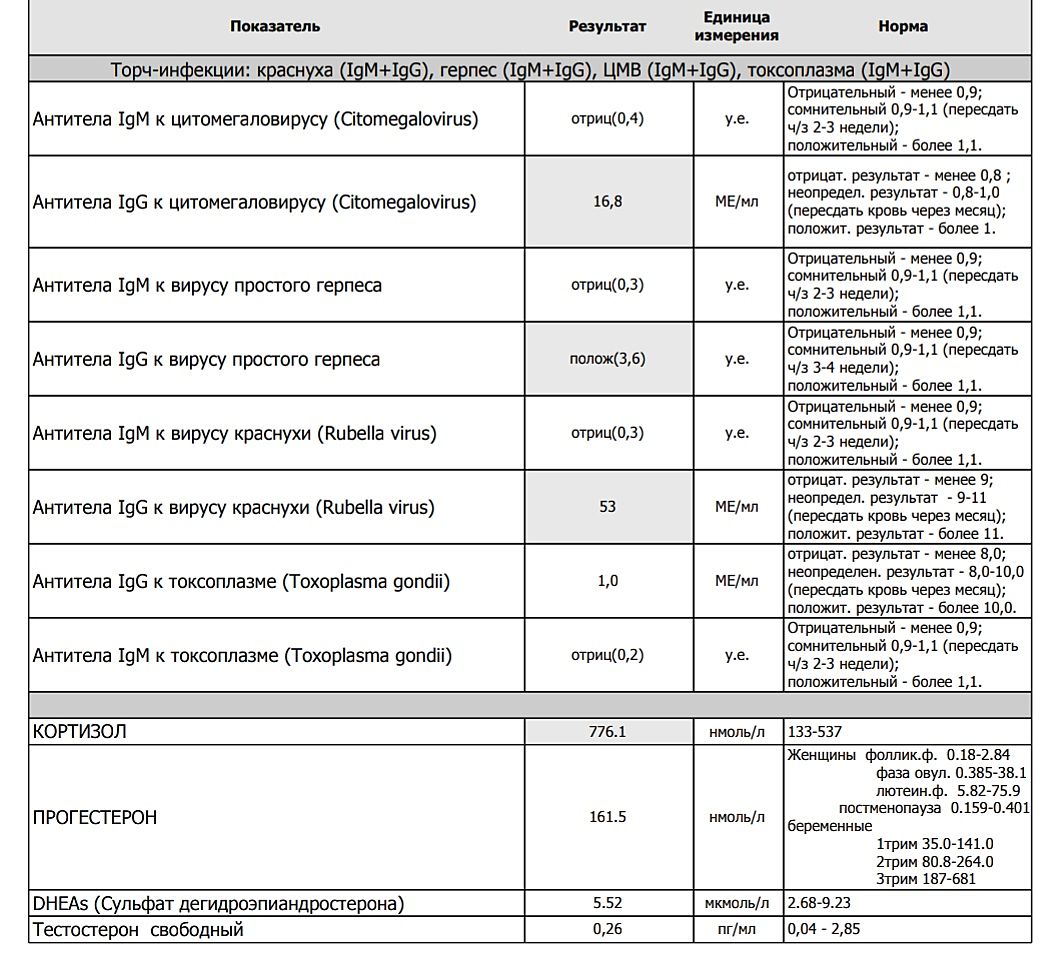The width and height of the screenshot is (1048, 974).
Task: Click the 'Тестостерон свободный' row label
Action: [138, 930]
